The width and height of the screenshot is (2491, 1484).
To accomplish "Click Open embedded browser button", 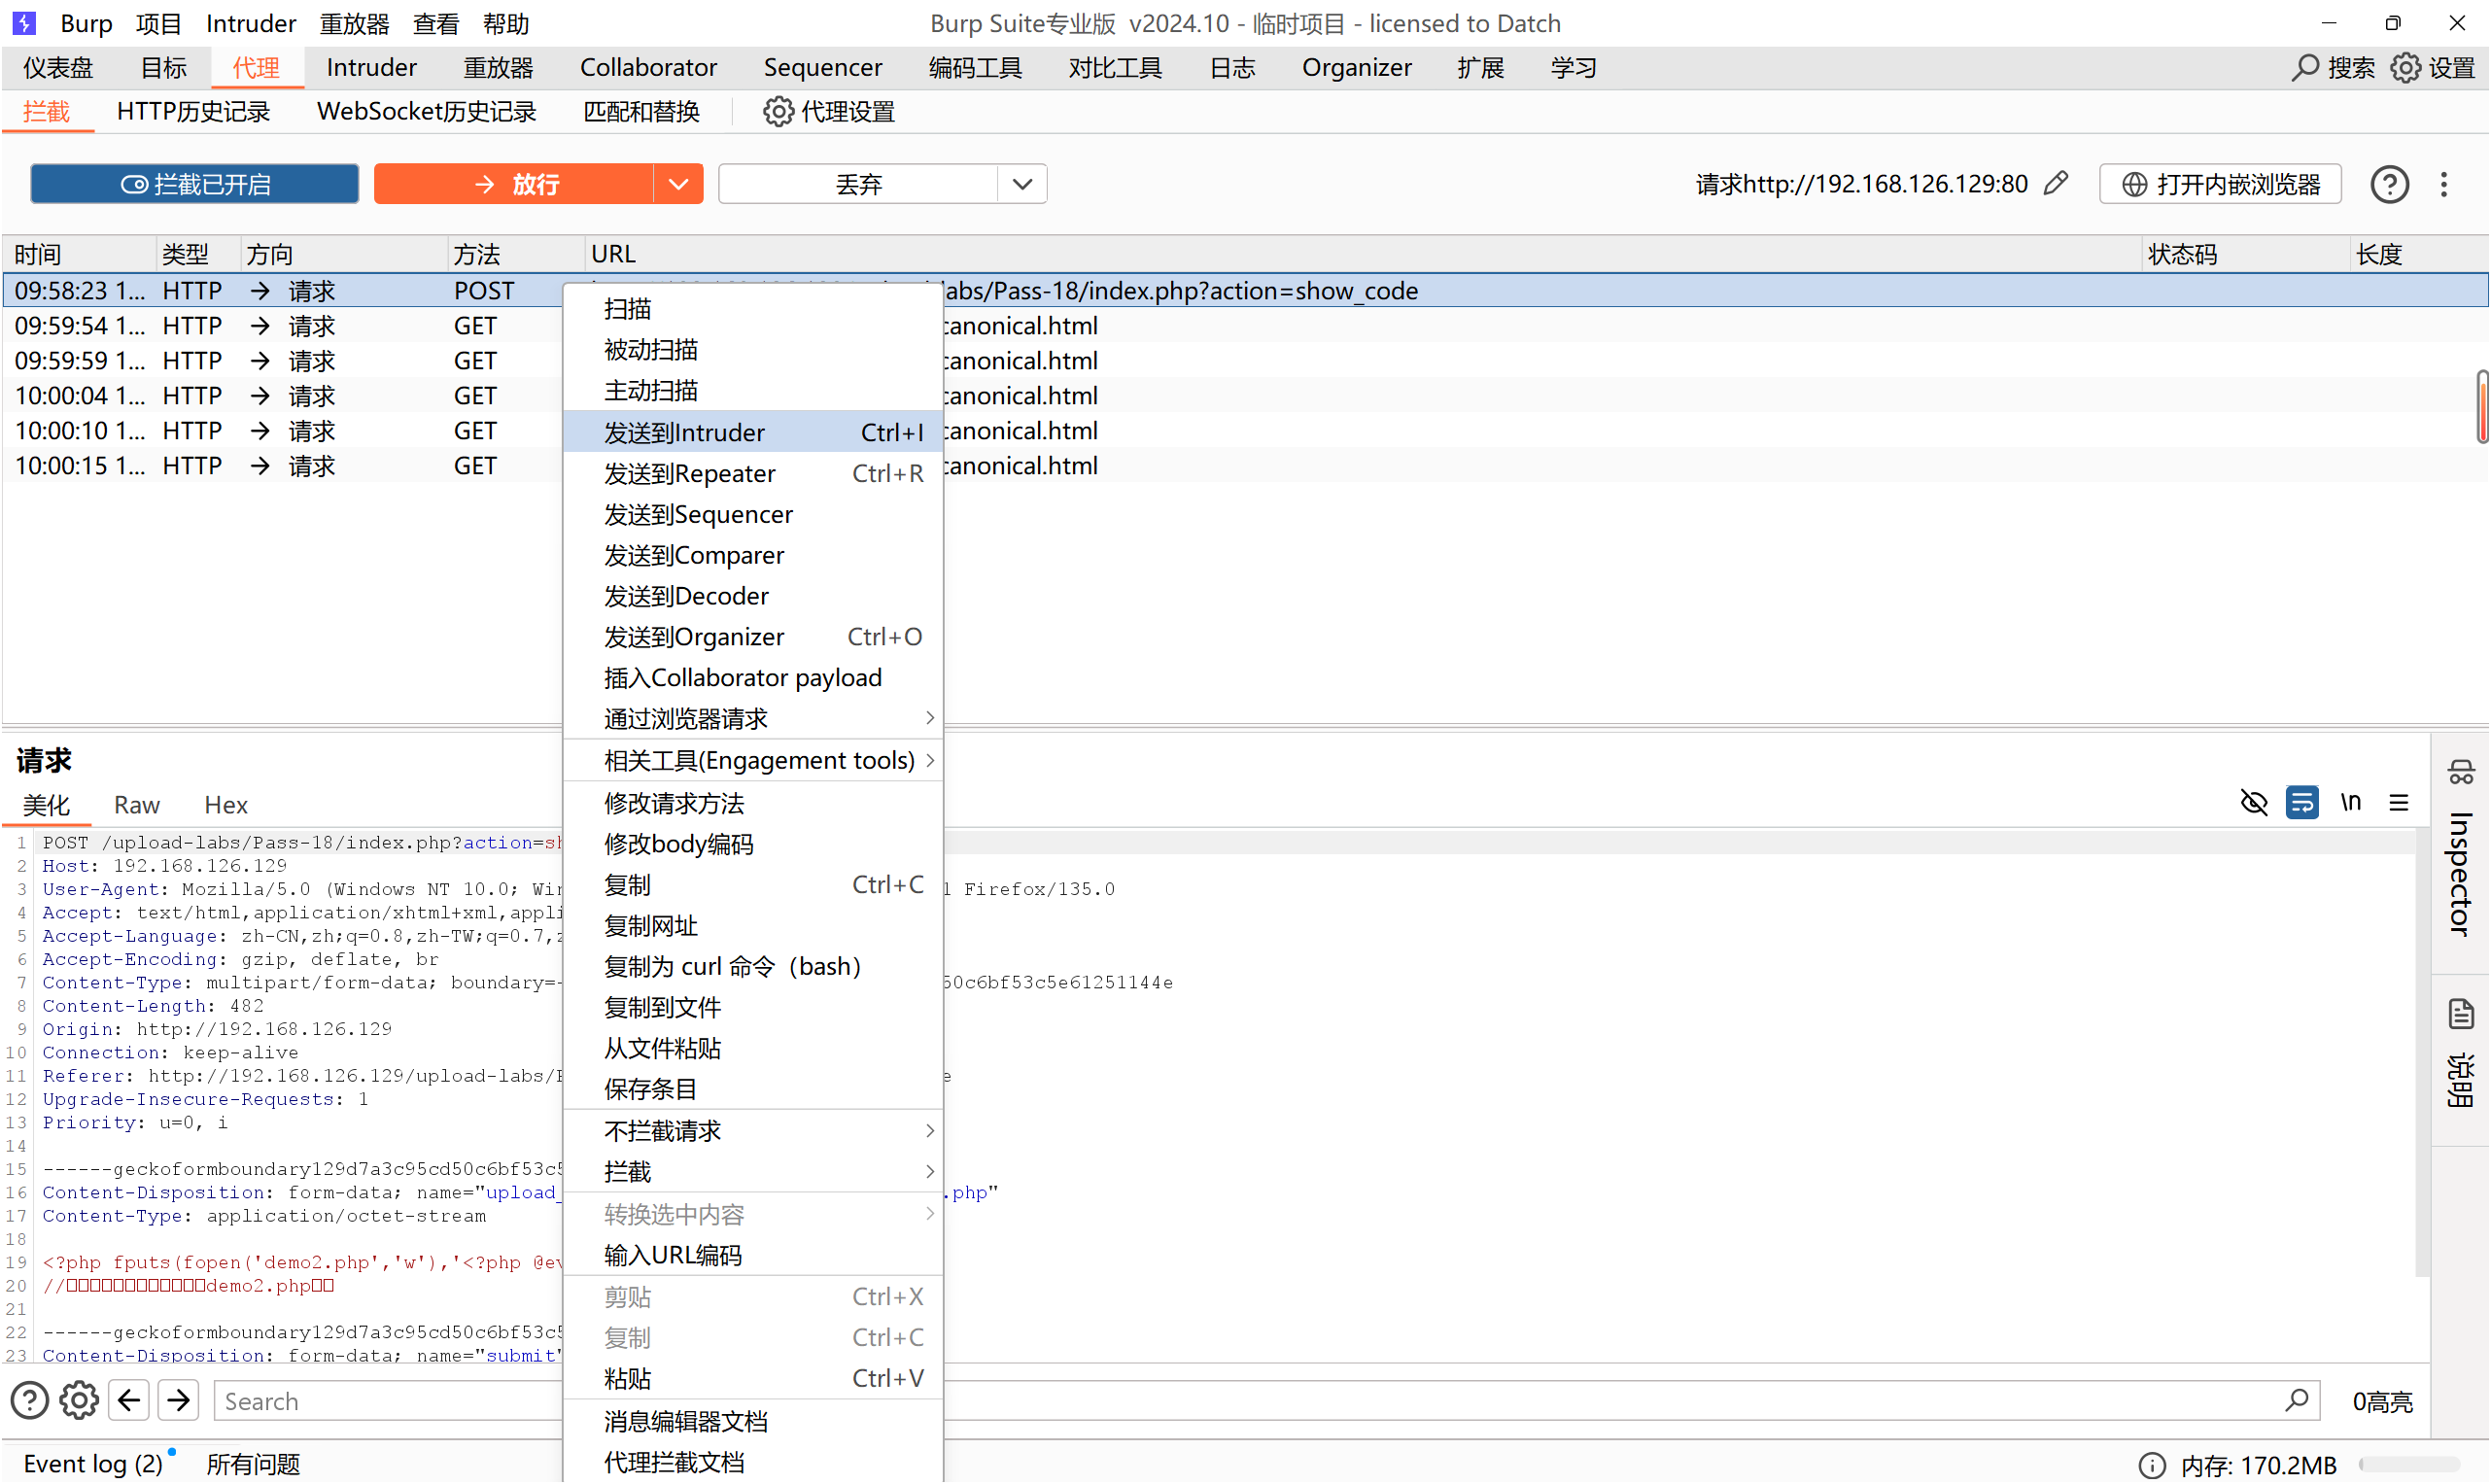I will pyautogui.click(x=2220, y=184).
